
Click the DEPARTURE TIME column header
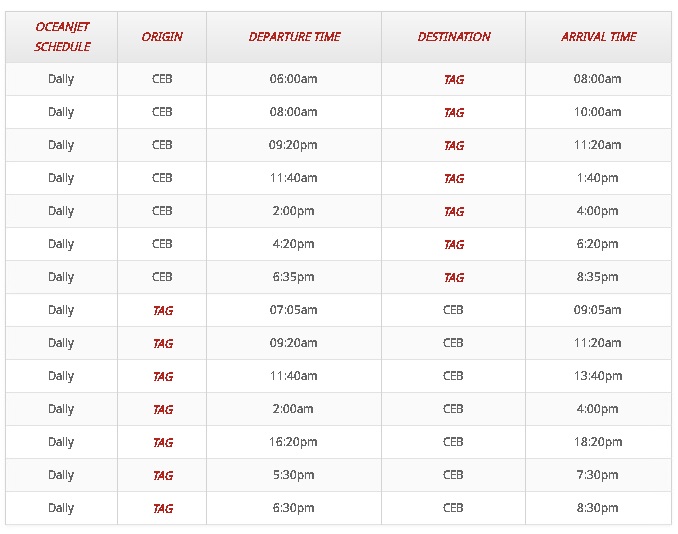tap(294, 37)
